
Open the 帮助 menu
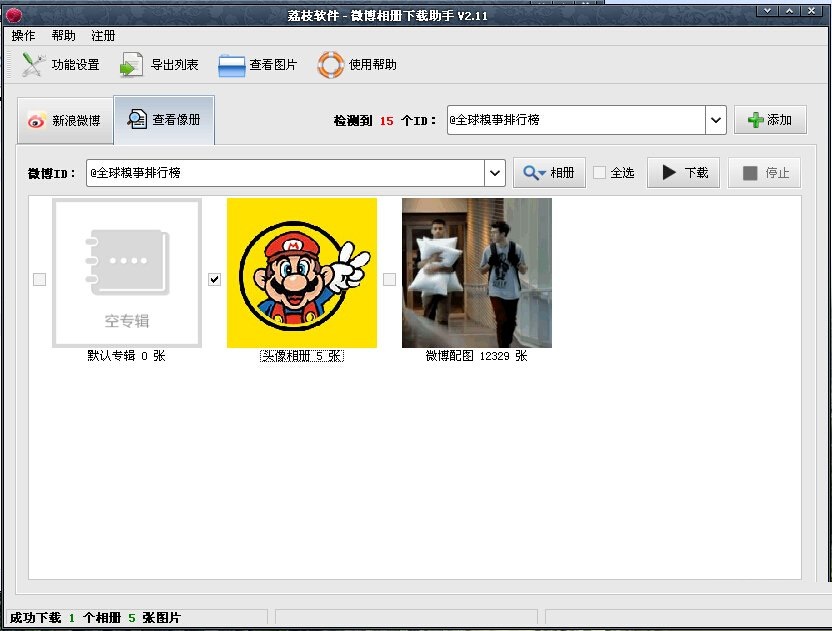coord(63,36)
